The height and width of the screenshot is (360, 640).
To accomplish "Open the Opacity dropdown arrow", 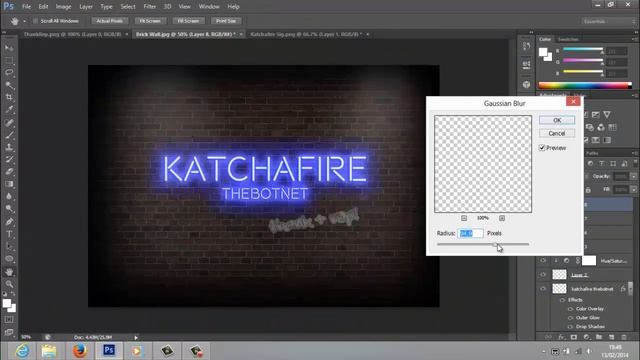I will (634, 176).
